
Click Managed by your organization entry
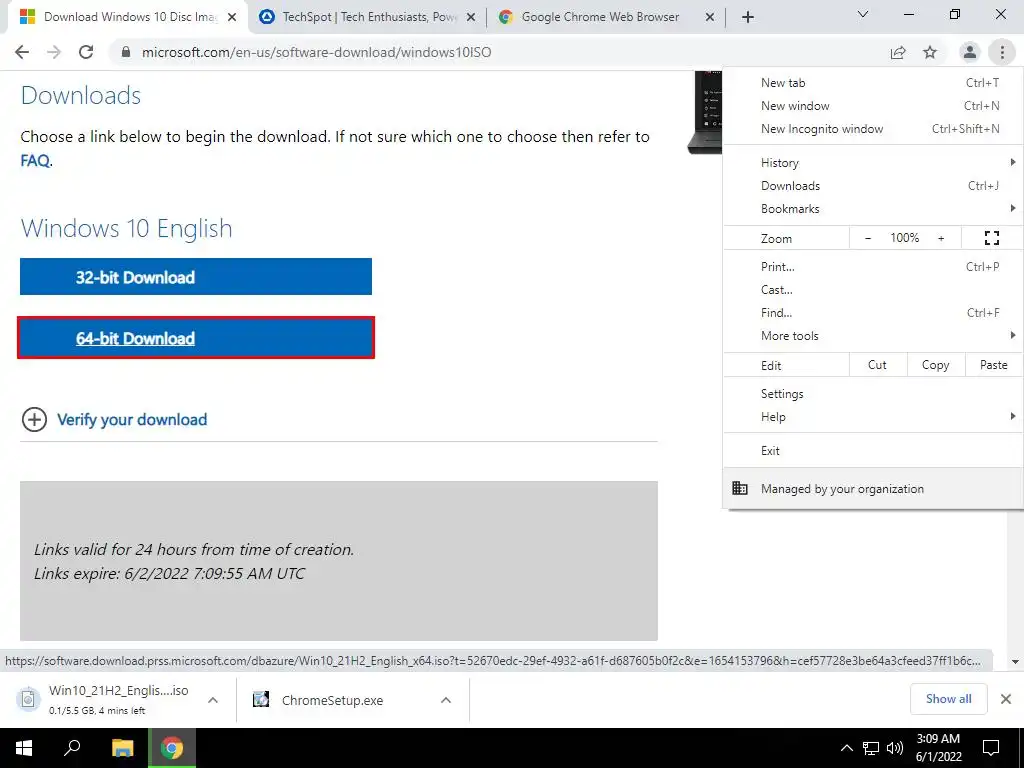pos(872,488)
